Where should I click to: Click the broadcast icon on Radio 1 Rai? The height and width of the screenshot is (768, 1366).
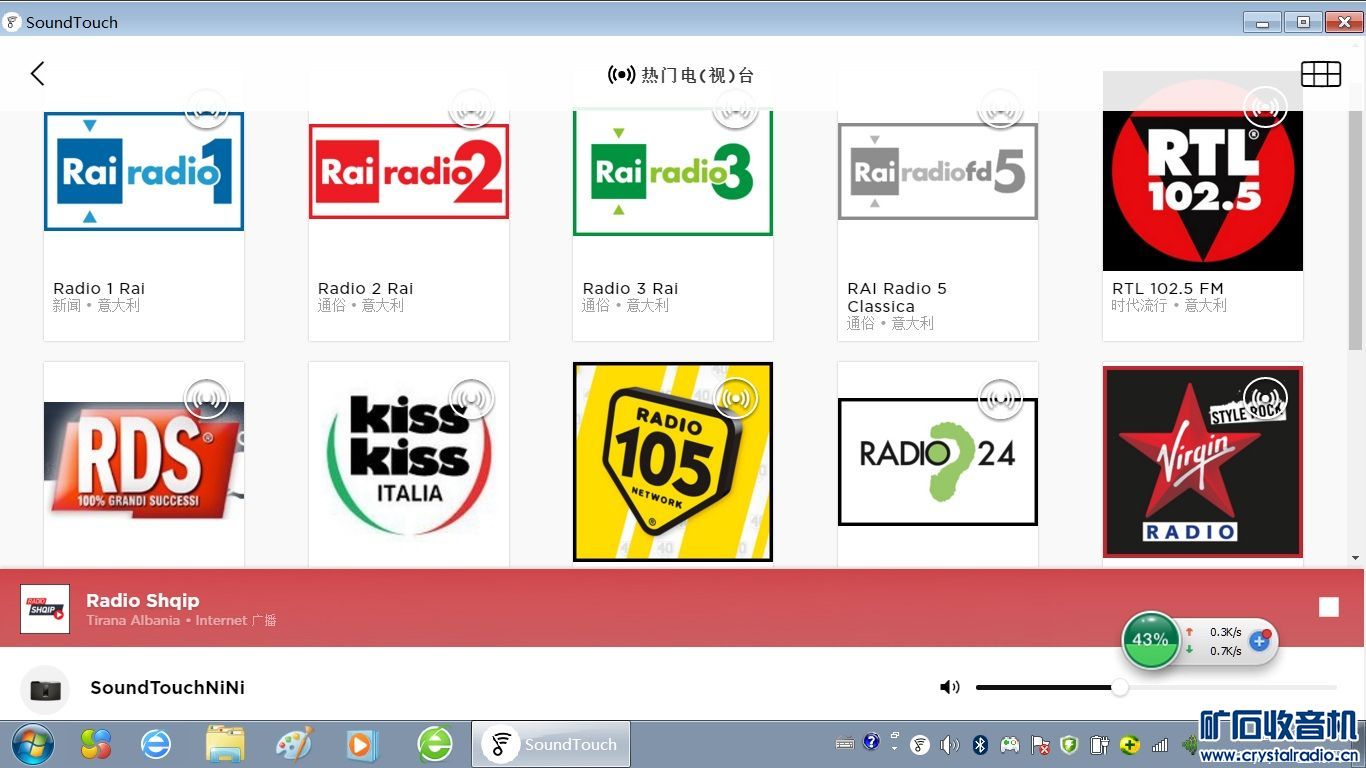click(207, 107)
